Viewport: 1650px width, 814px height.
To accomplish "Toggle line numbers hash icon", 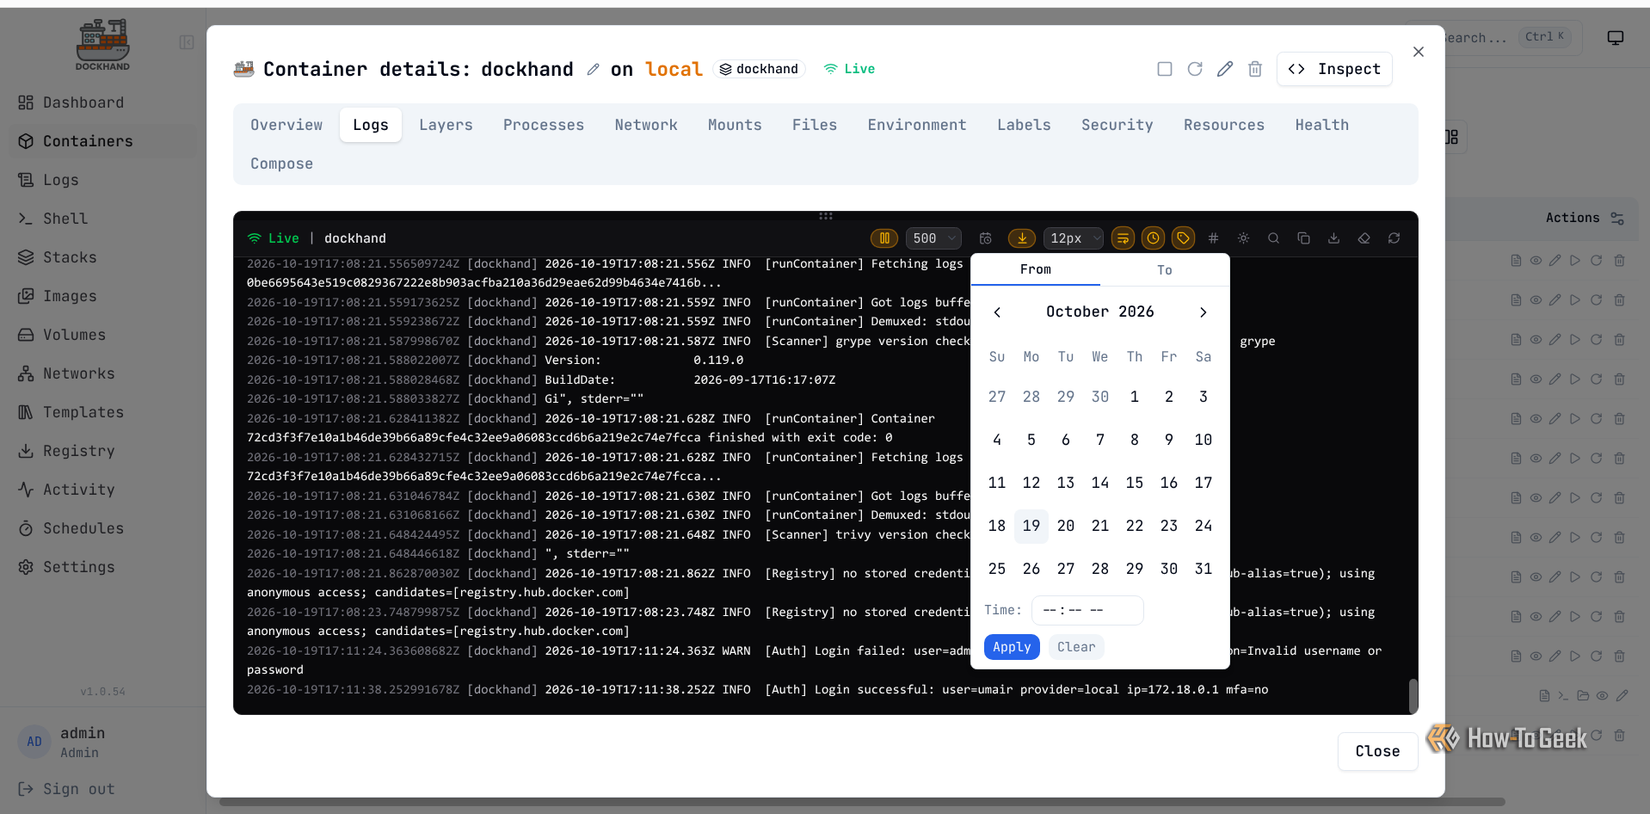I will click(1213, 238).
